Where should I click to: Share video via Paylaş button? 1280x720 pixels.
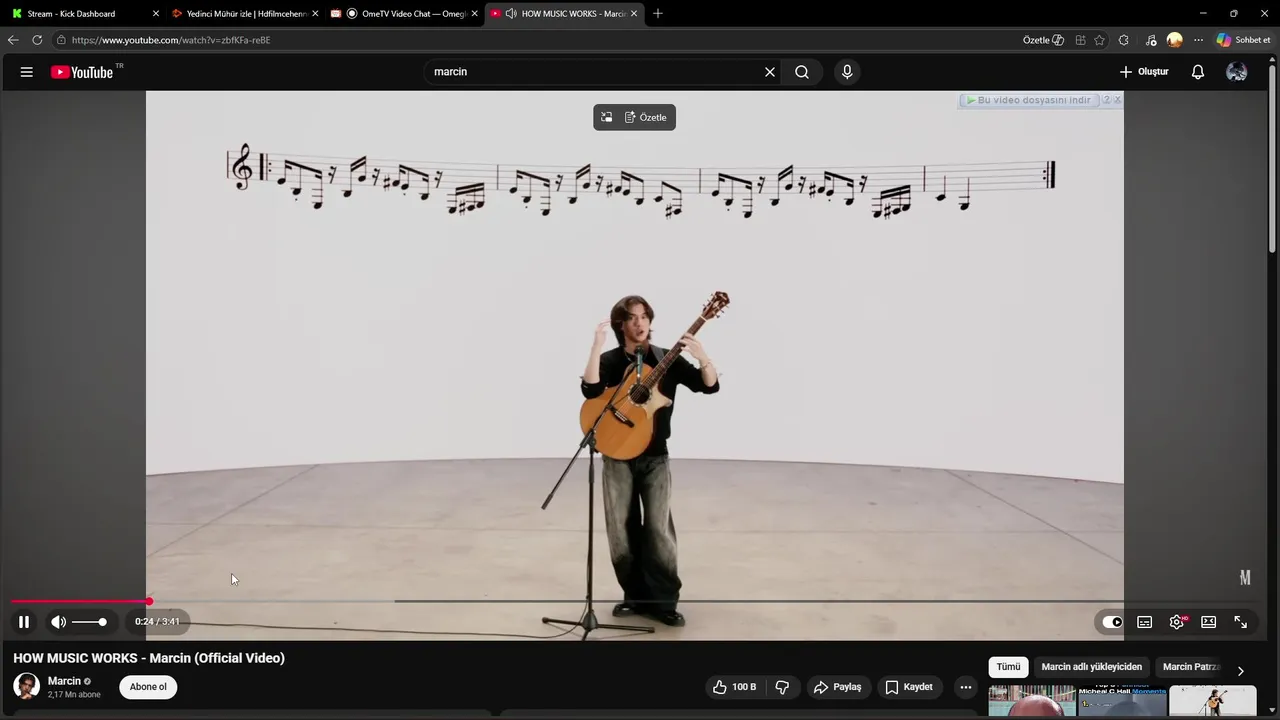(x=837, y=687)
